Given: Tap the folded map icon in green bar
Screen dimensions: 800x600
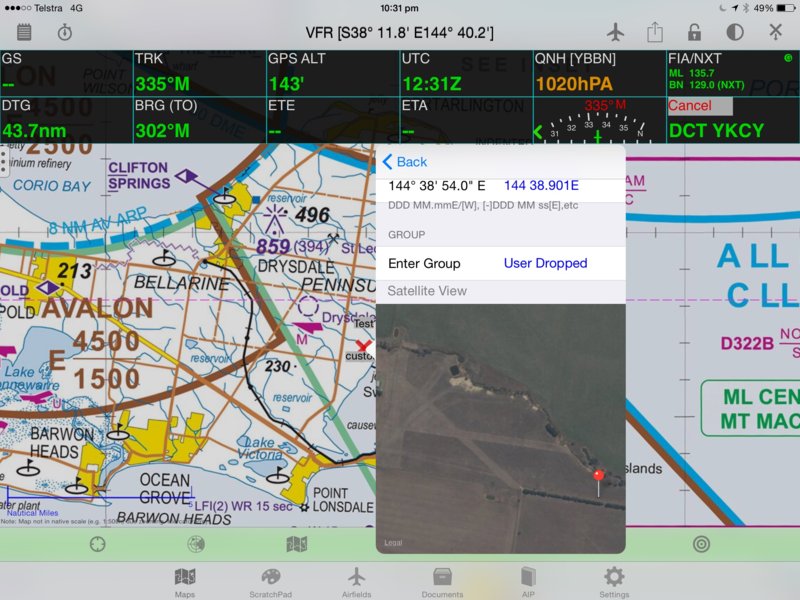Looking at the screenshot, I should [x=296, y=544].
